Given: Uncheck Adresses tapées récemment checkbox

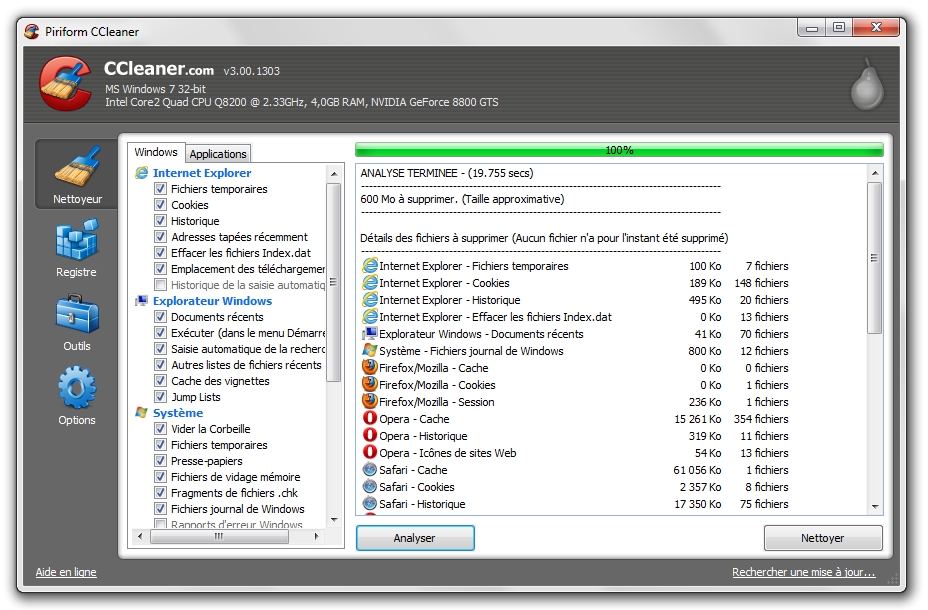Looking at the screenshot, I should tap(160, 237).
